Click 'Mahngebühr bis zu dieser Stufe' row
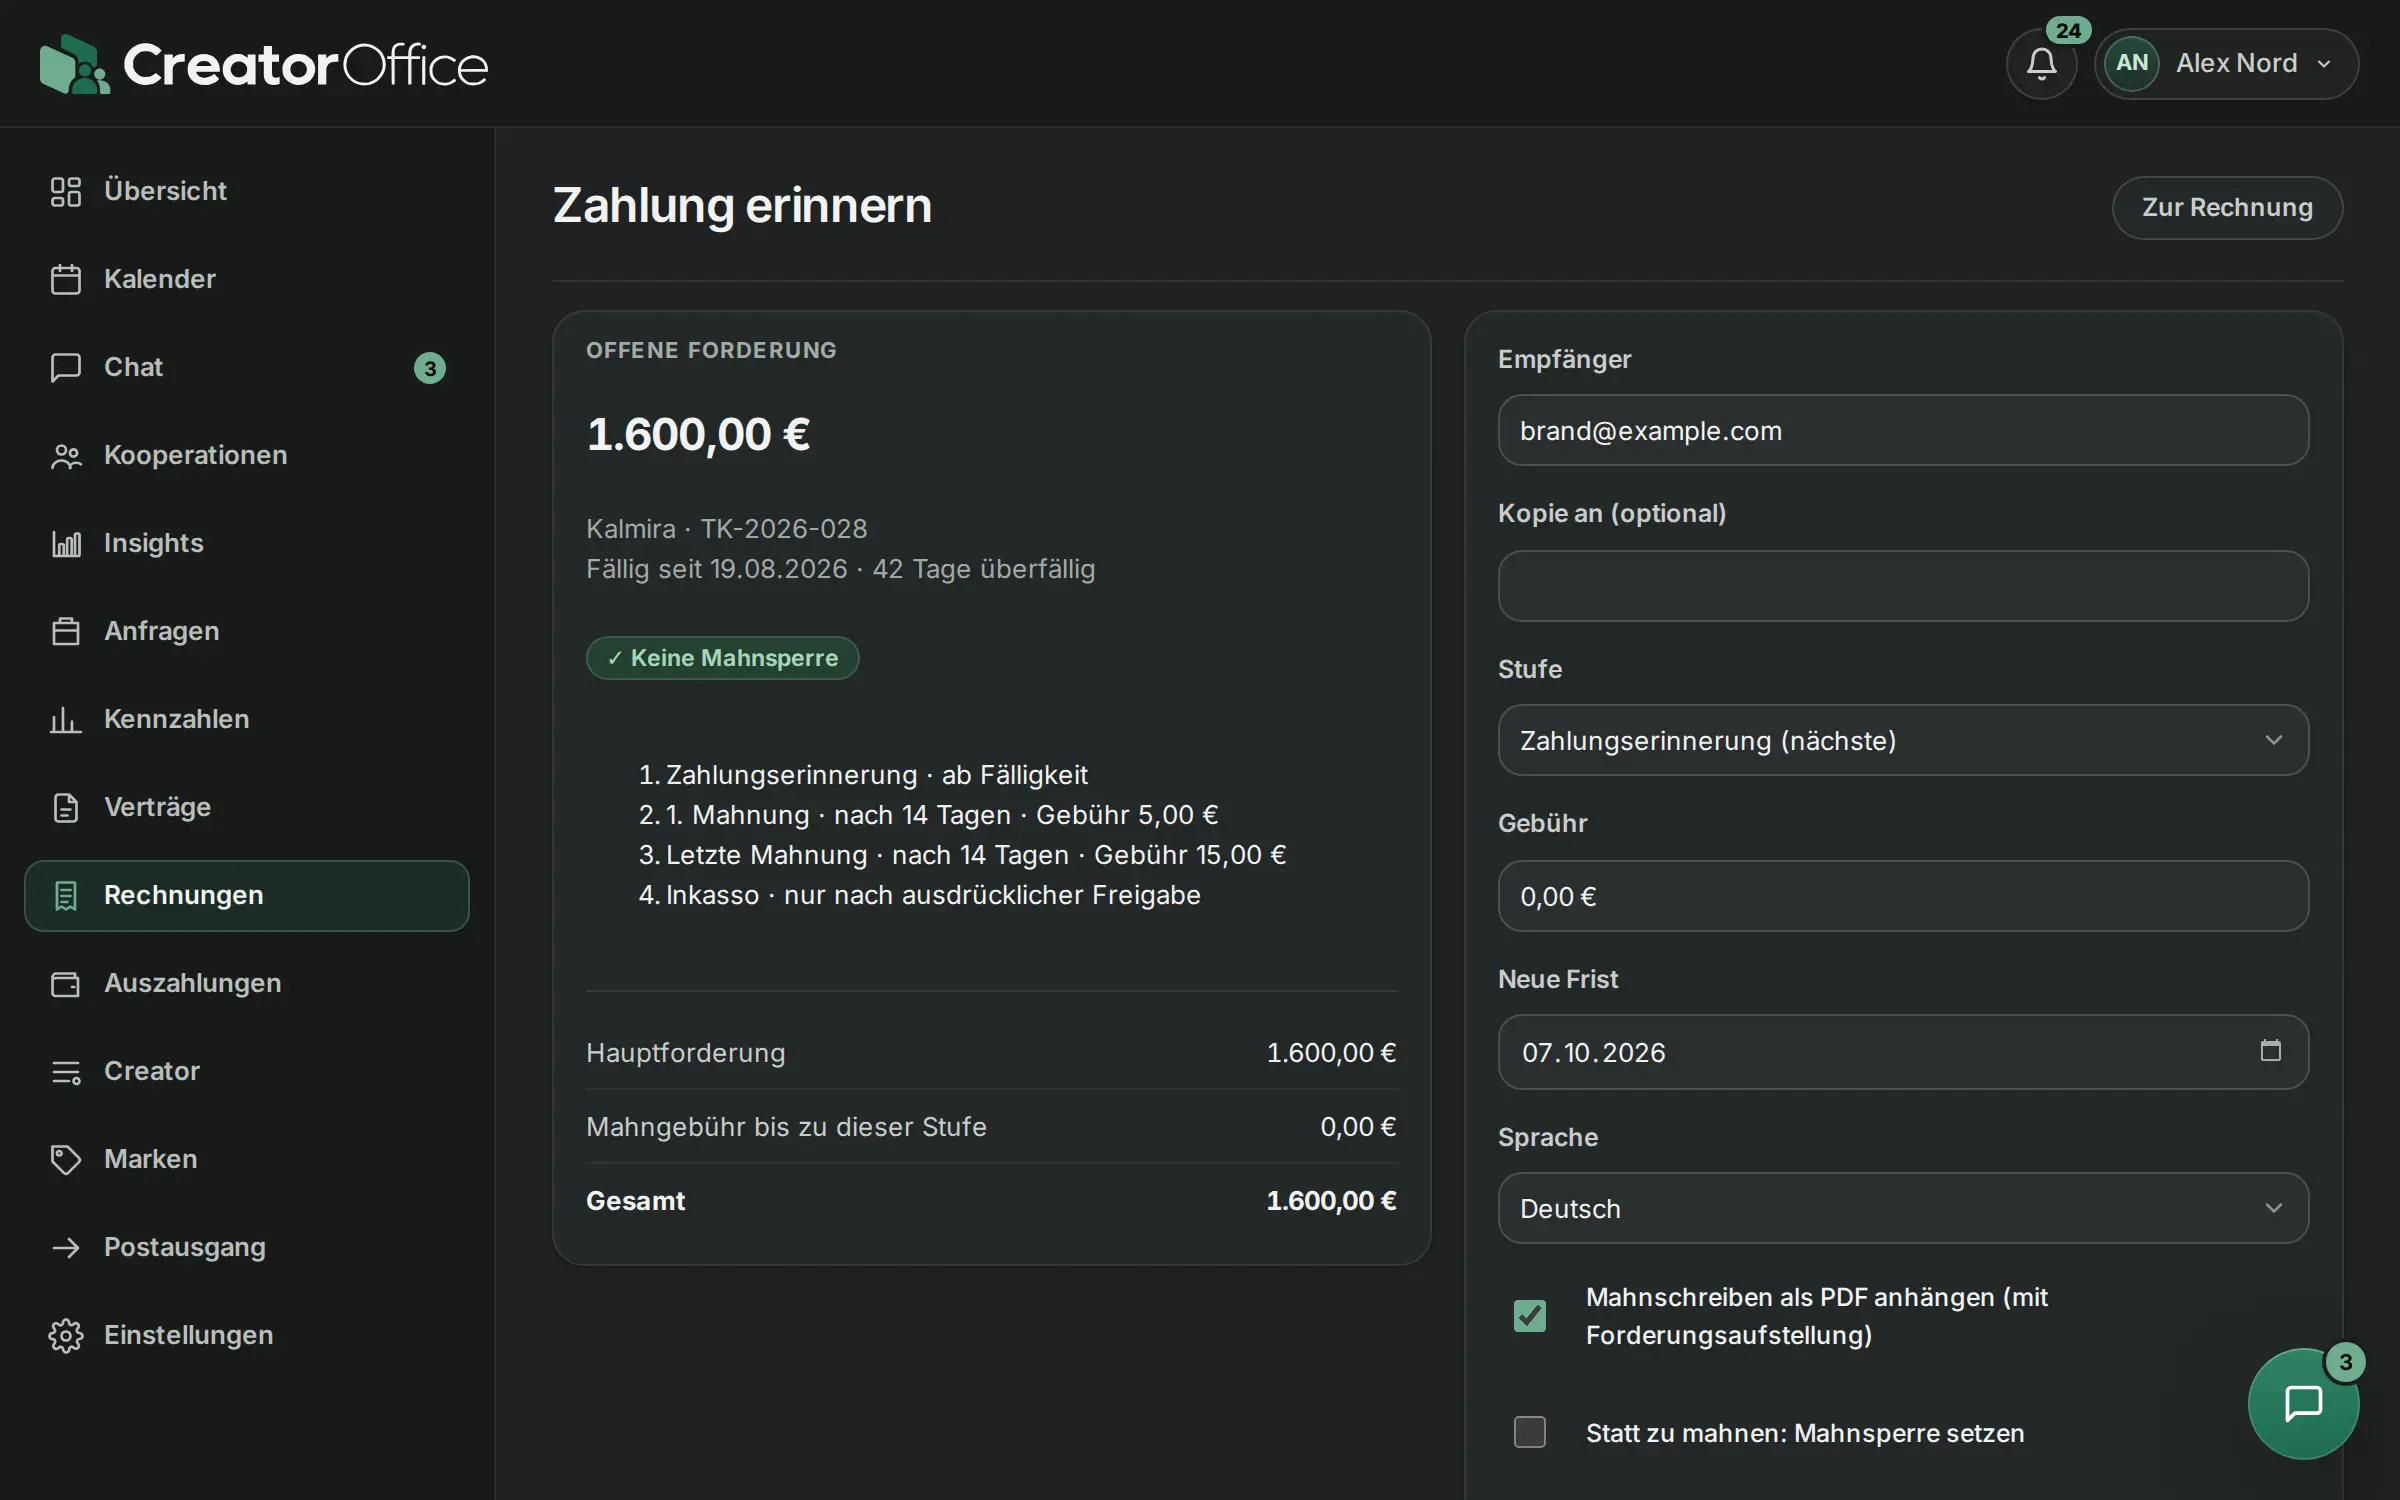The width and height of the screenshot is (2400, 1500). coord(991,1127)
